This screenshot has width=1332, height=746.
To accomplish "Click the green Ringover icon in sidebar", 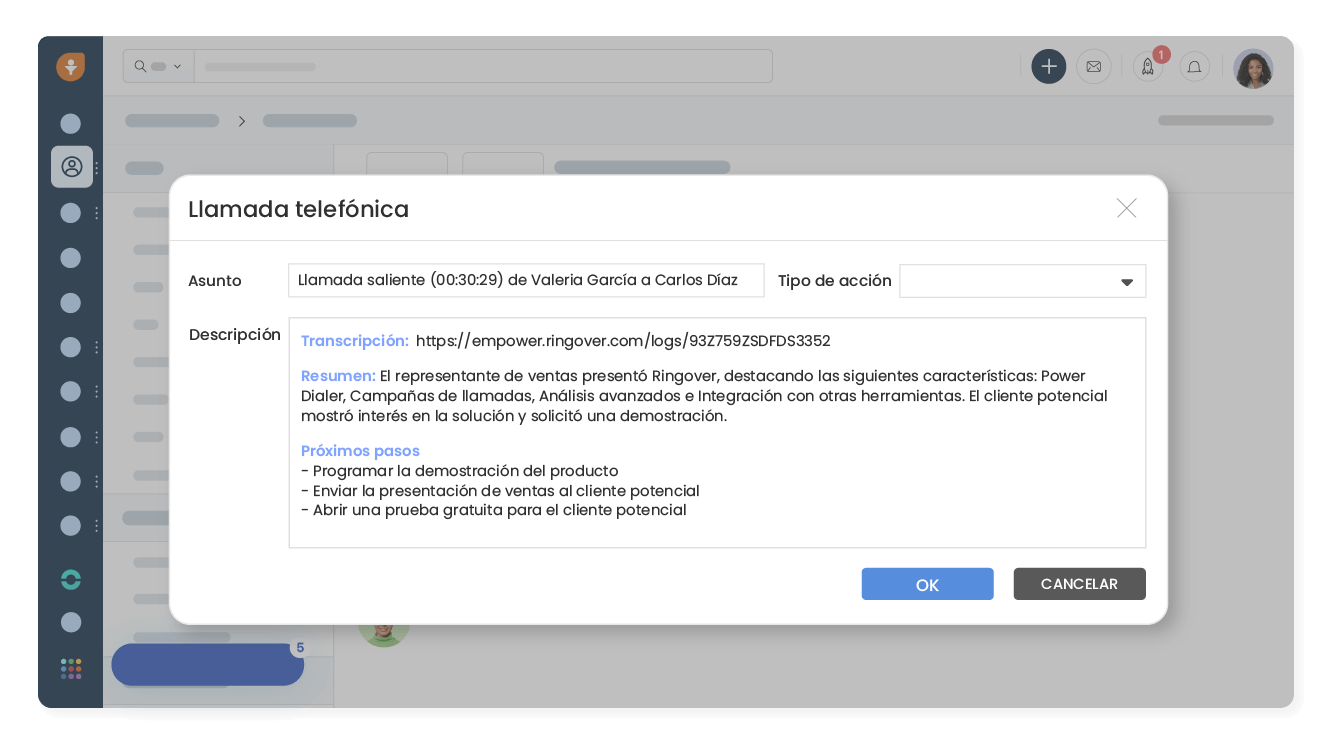I will tap(70, 579).
